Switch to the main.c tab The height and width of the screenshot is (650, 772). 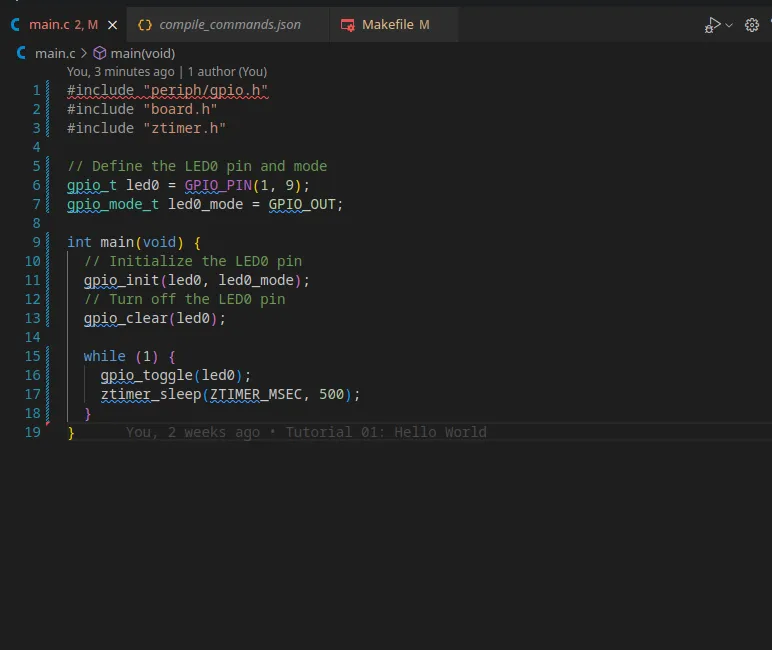pyautogui.click(x=64, y=25)
